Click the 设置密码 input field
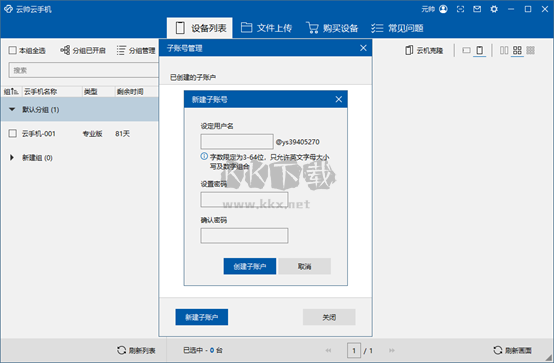554x363 pixels. [244, 200]
